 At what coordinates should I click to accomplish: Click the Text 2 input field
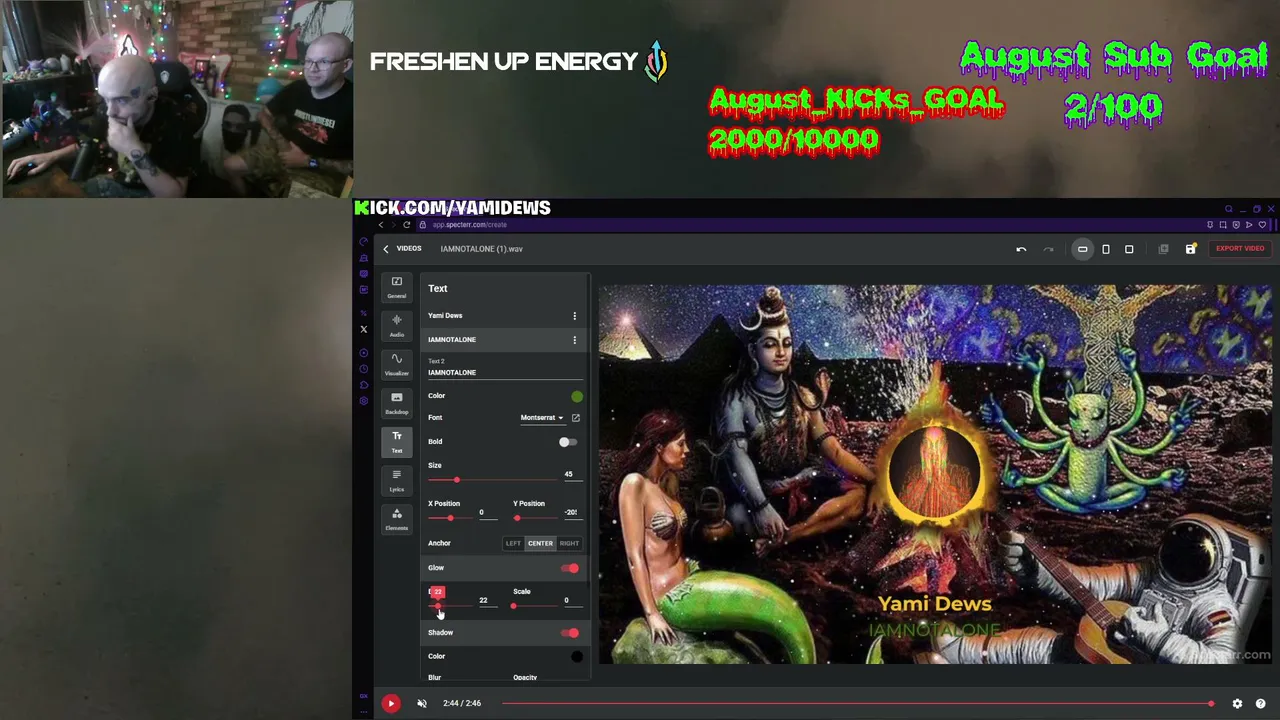point(505,373)
